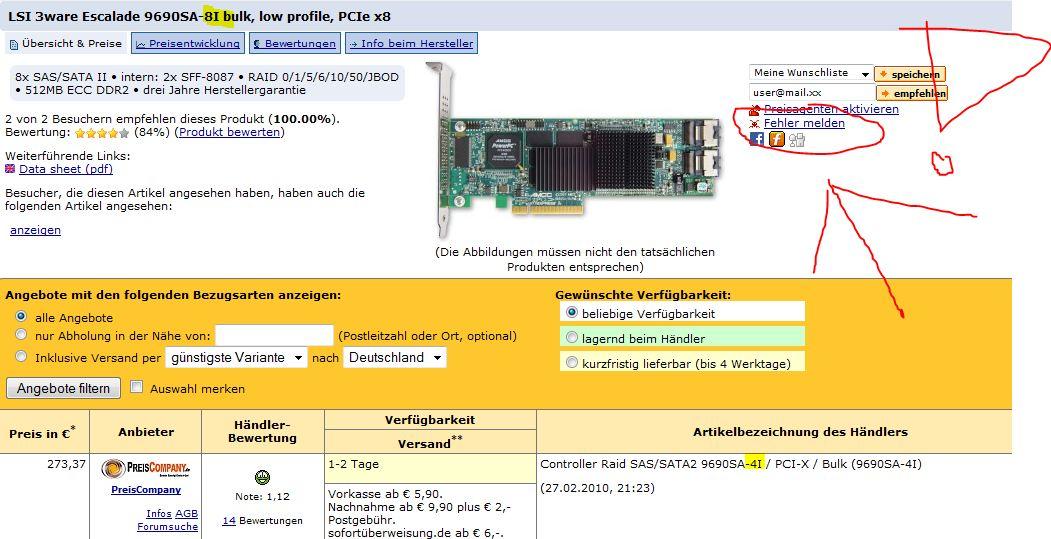This screenshot has height=539, width=1051.
Task: Click the Produkt bewerten link
Action: click(229, 132)
